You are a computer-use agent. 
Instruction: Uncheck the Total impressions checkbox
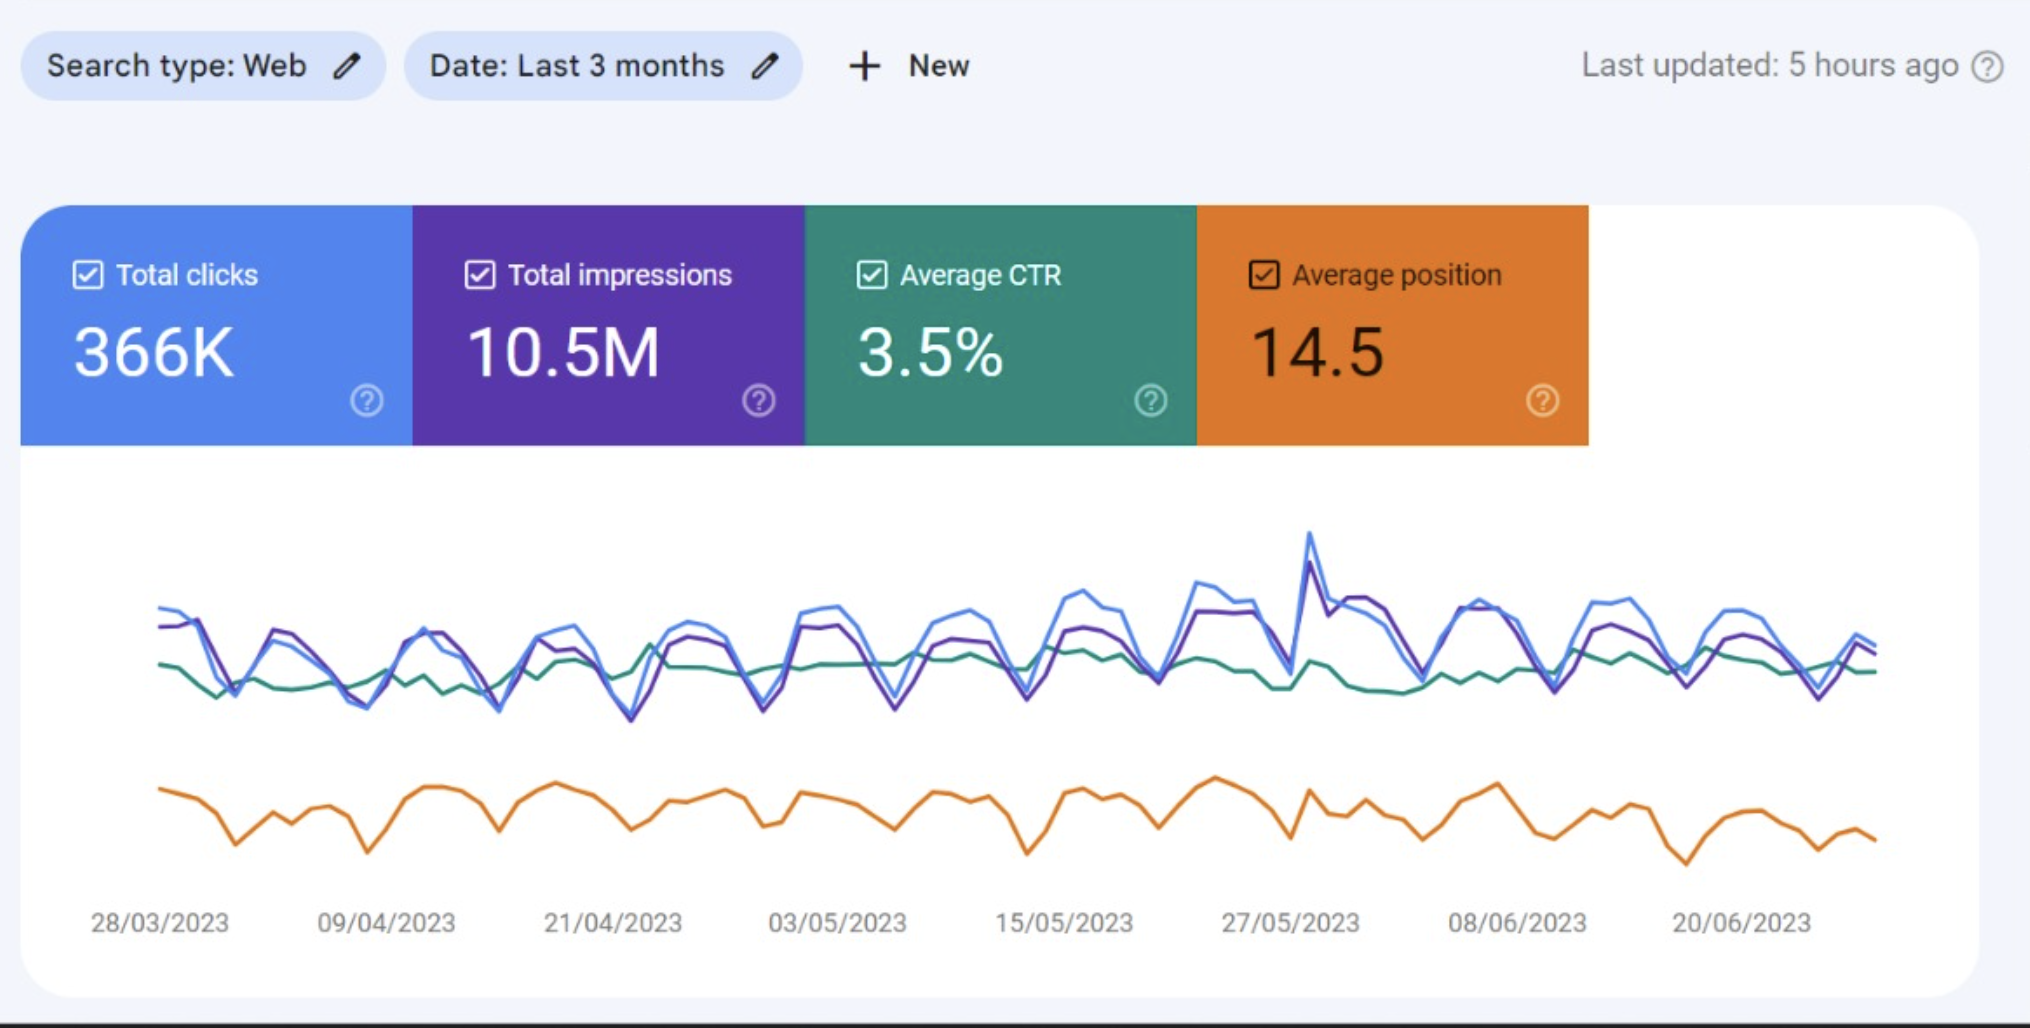pyautogui.click(x=479, y=274)
